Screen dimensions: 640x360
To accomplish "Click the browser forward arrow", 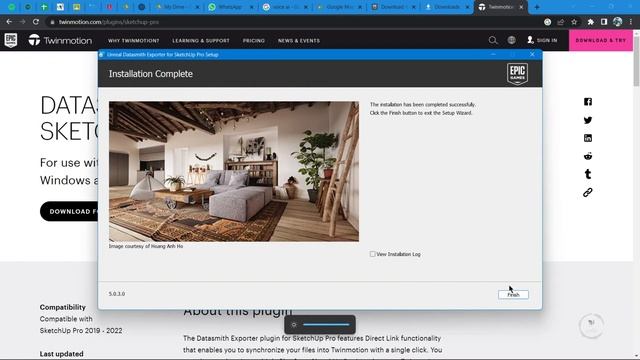I will (x=22, y=22).
